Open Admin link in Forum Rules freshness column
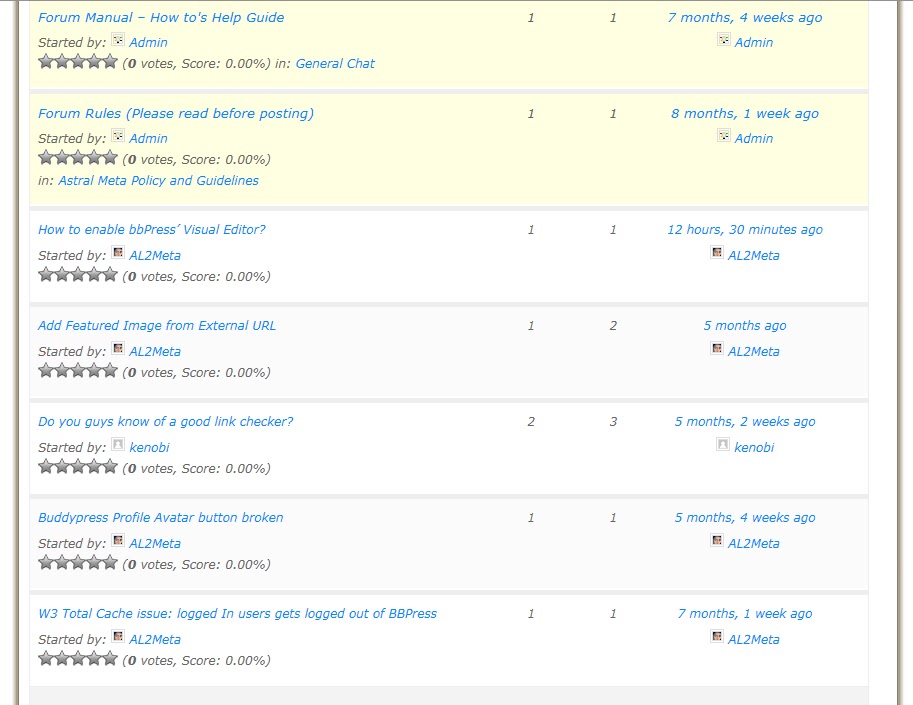The height and width of the screenshot is (705, 913). coord(753,139)
